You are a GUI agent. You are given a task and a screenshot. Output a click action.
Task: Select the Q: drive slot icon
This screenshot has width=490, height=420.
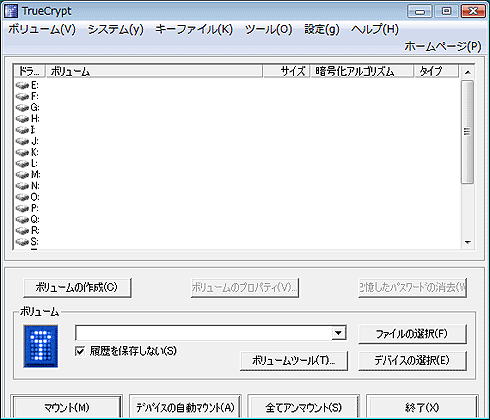pos(22,219)
